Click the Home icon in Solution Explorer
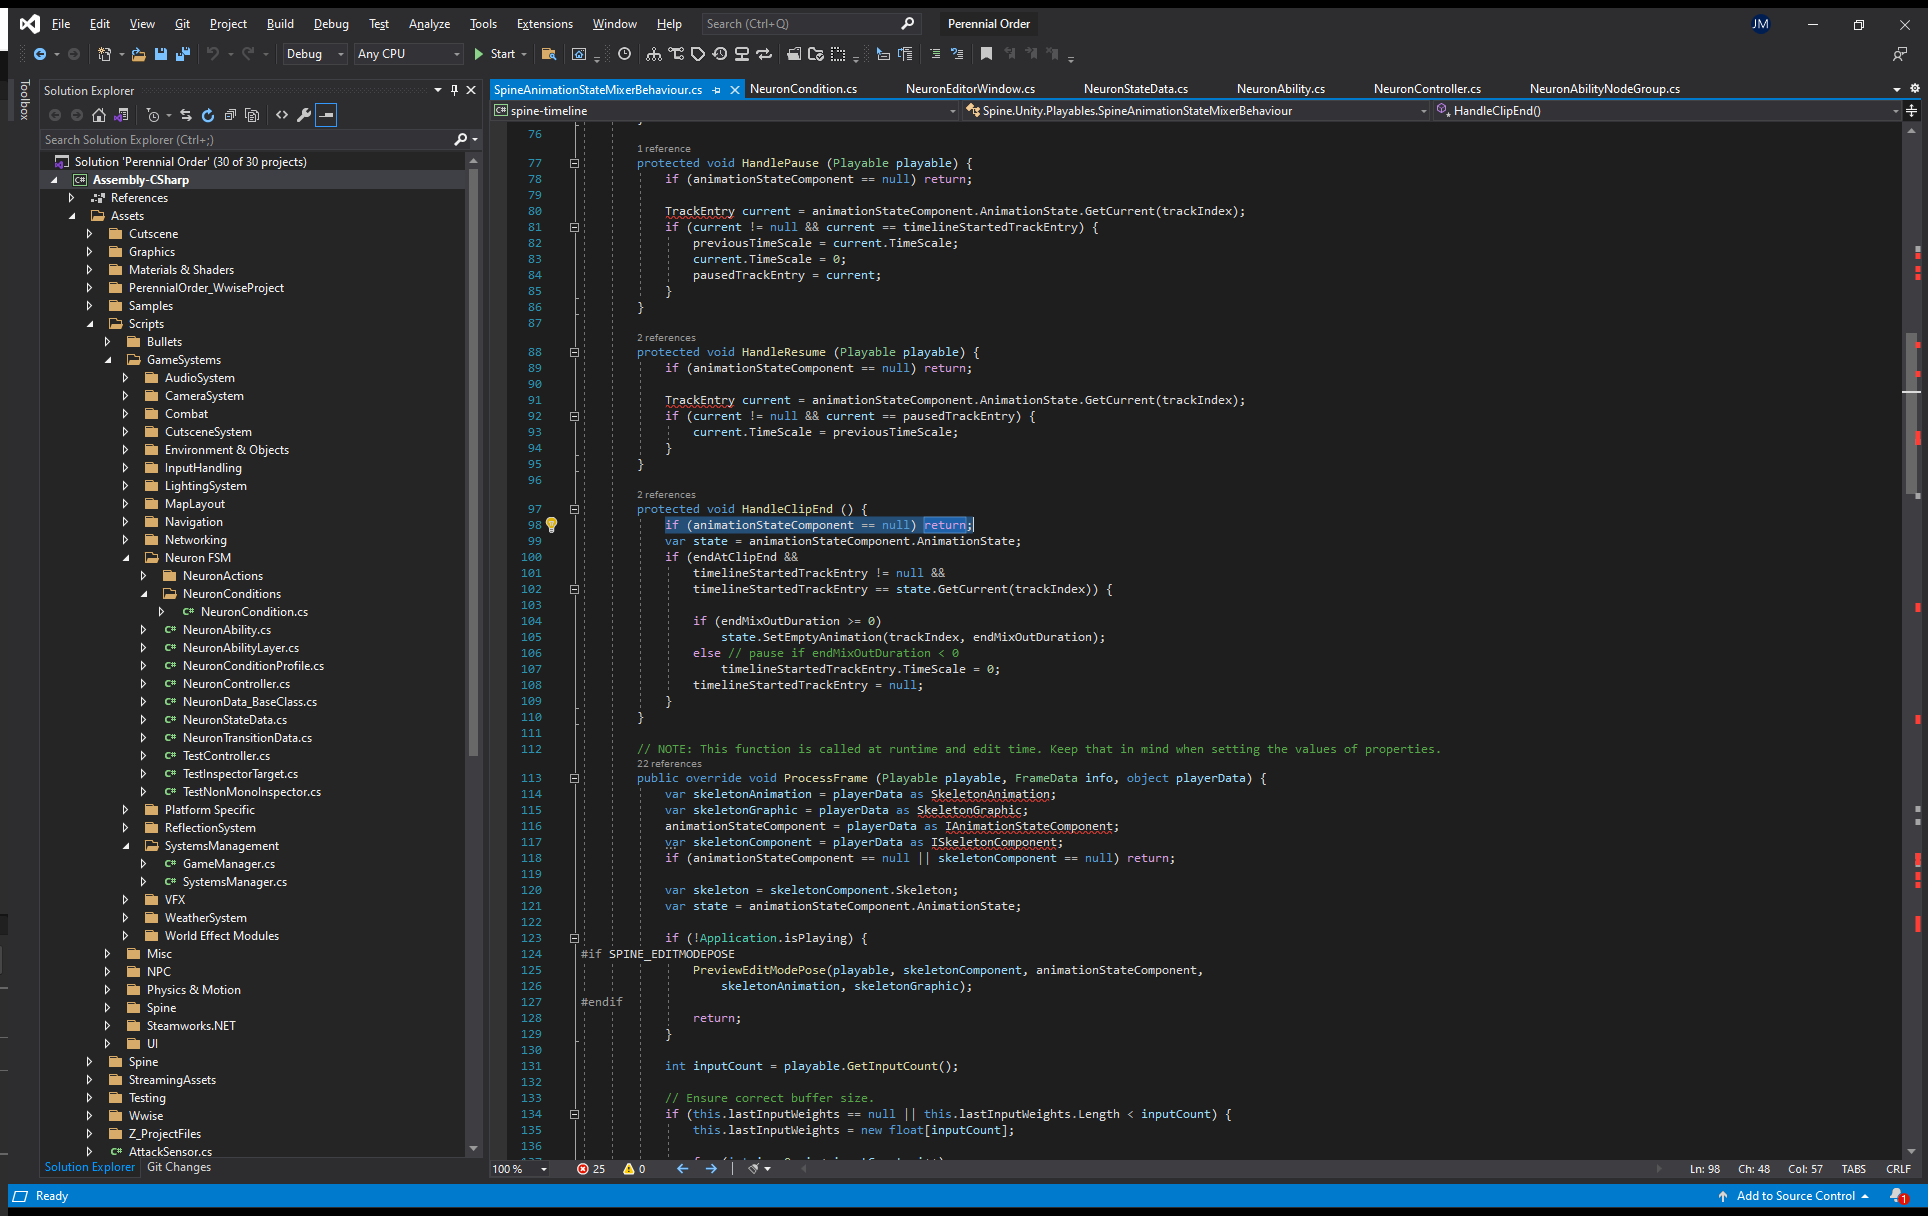 99,114
